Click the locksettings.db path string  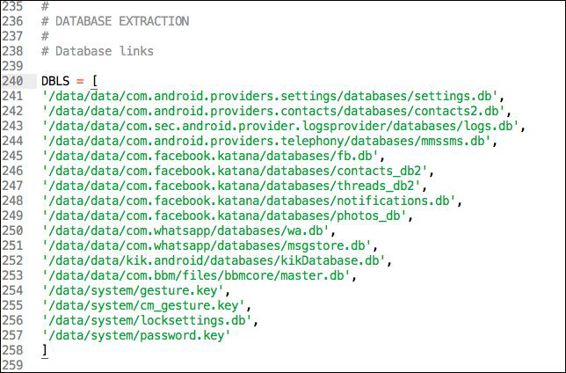(x=147, y=321)
